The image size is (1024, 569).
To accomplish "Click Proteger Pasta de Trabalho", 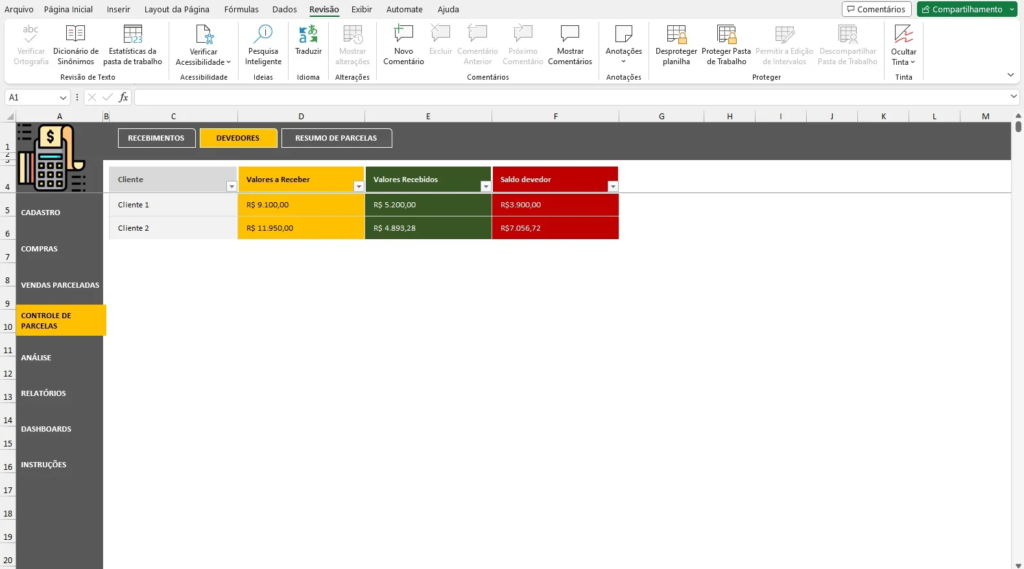I will pyautogui.click(x=726, y=45).
